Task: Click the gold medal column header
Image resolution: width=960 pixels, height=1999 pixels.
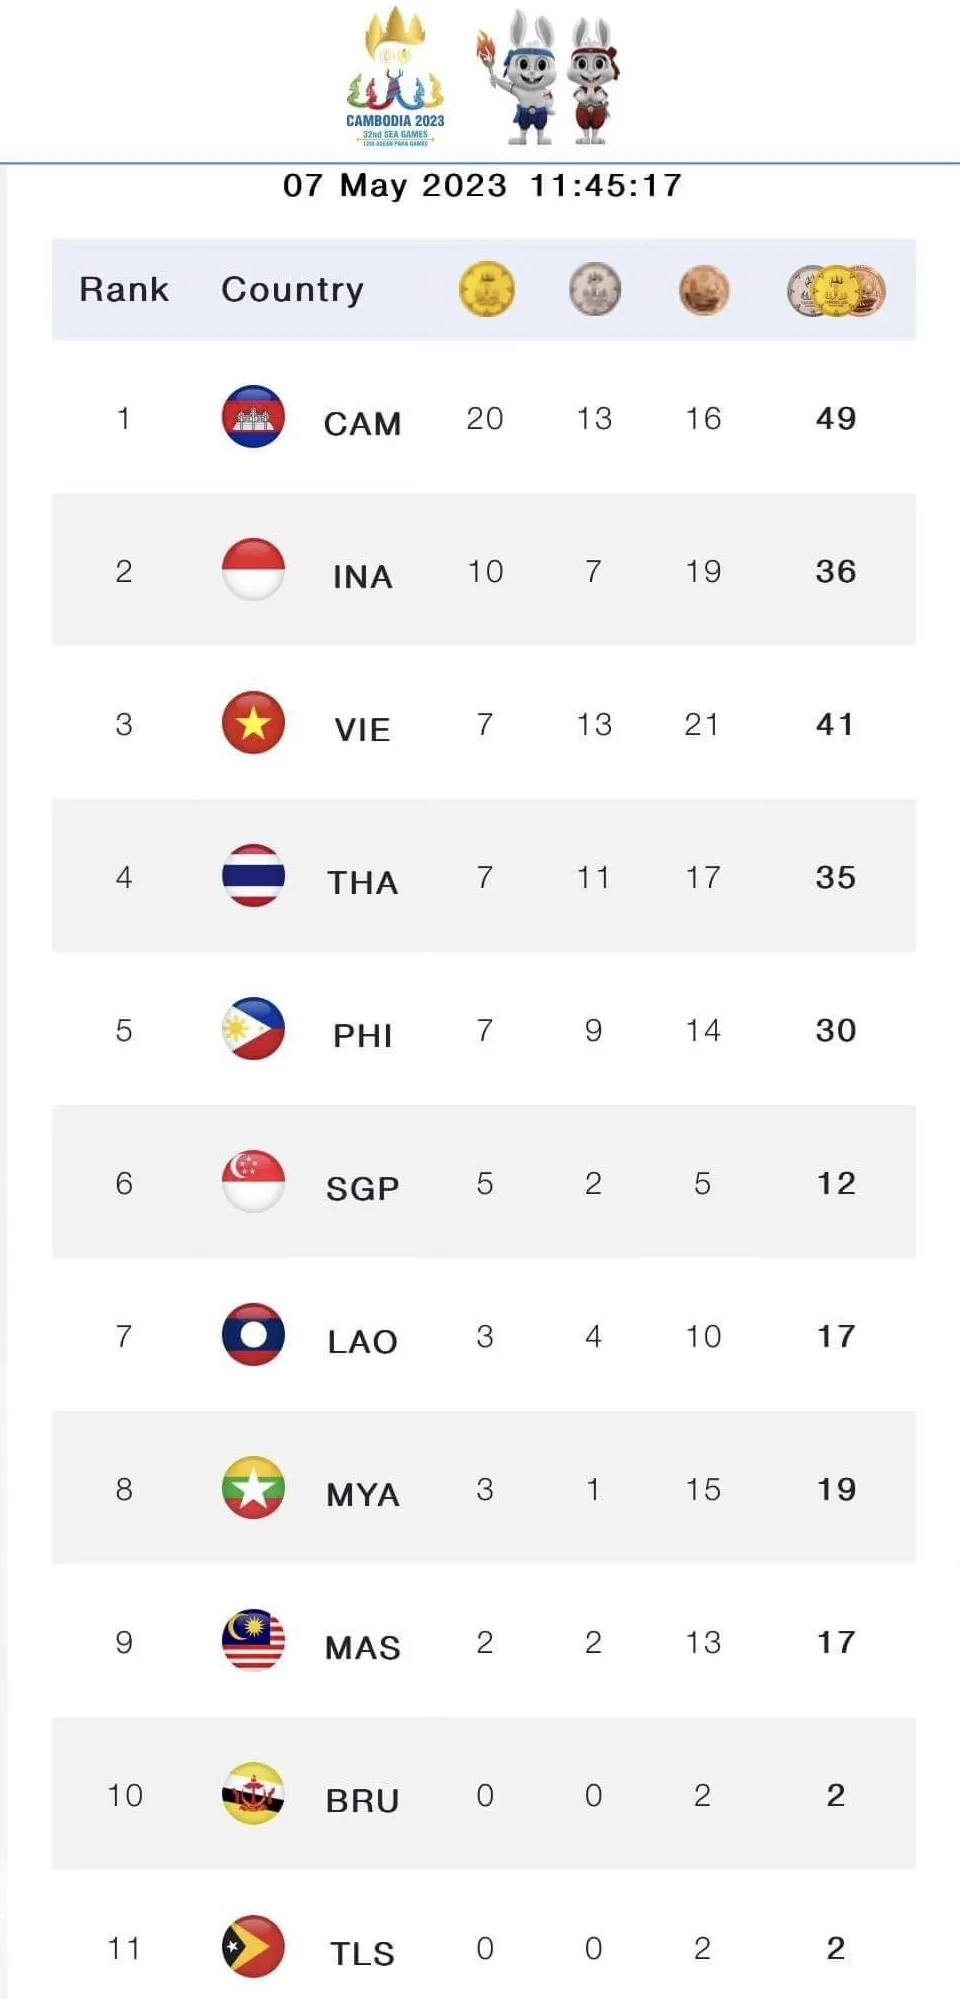Action: (486, 289)
